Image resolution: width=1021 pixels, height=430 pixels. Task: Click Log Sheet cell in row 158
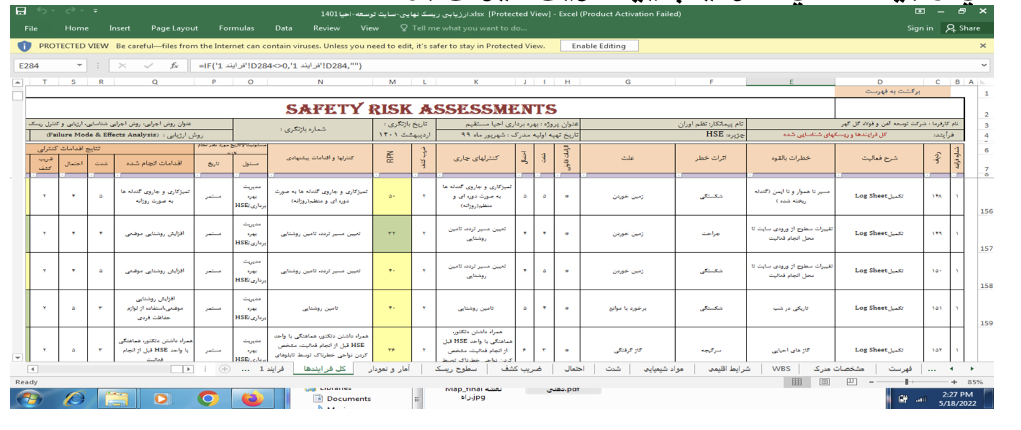[x=879, y=270]
